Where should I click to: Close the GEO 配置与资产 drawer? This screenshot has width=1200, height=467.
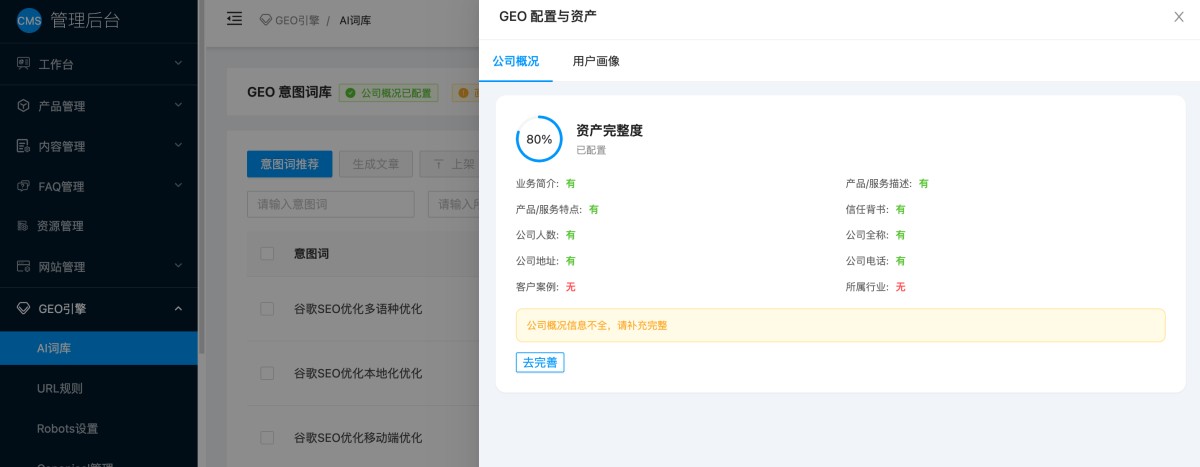coord(1178,17)
